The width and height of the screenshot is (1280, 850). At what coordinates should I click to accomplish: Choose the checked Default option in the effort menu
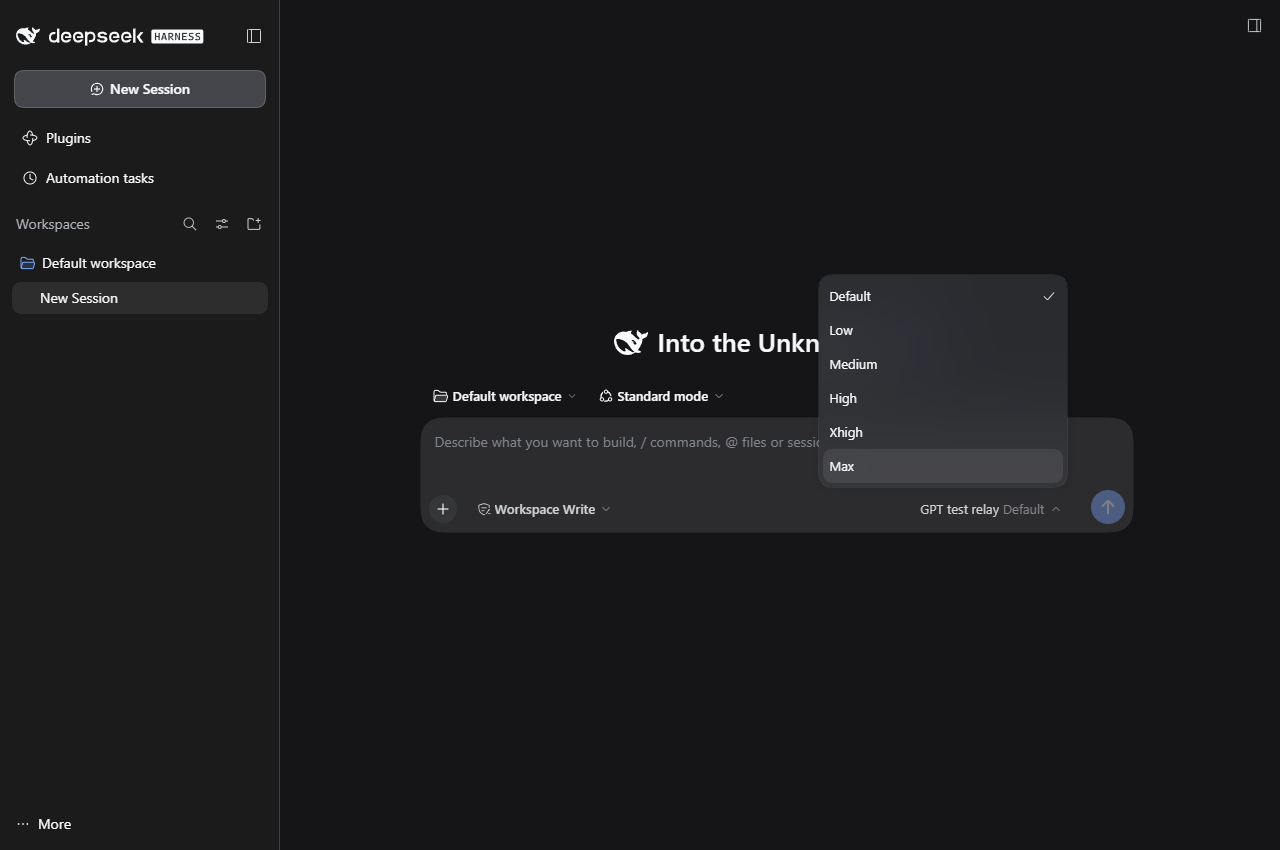(943, 296)
